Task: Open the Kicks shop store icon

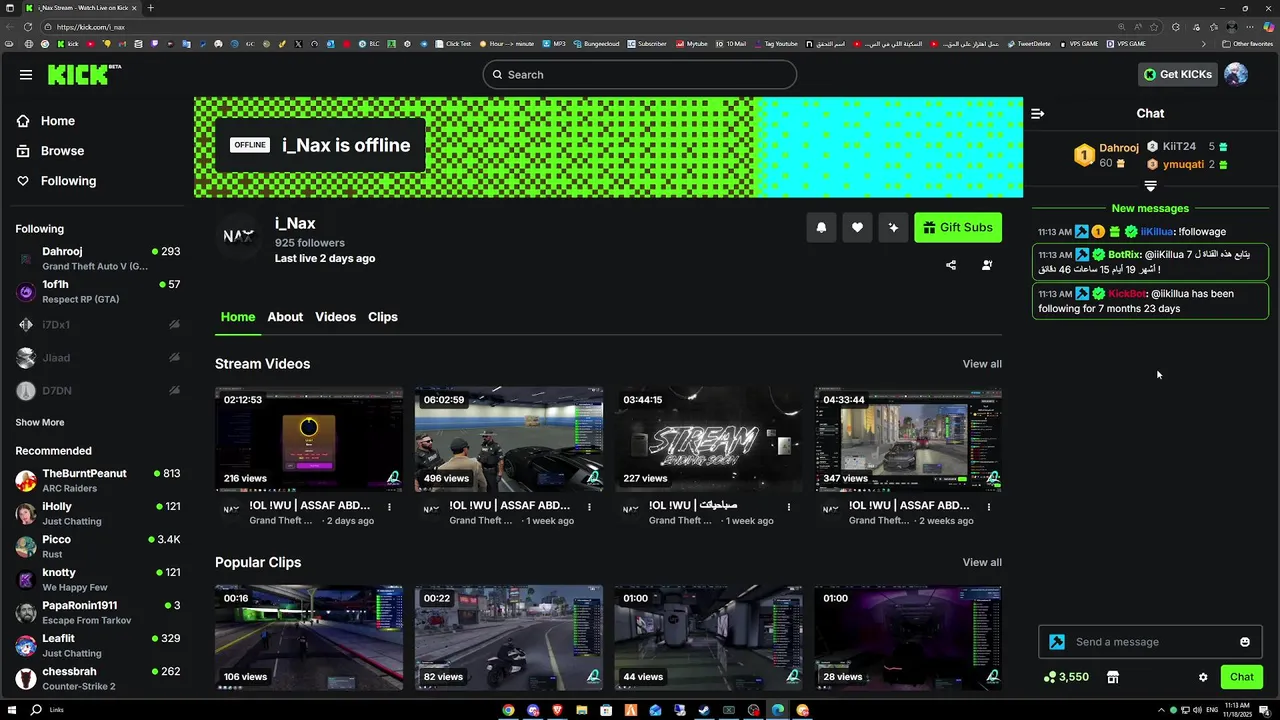Action: [1112, 677]
